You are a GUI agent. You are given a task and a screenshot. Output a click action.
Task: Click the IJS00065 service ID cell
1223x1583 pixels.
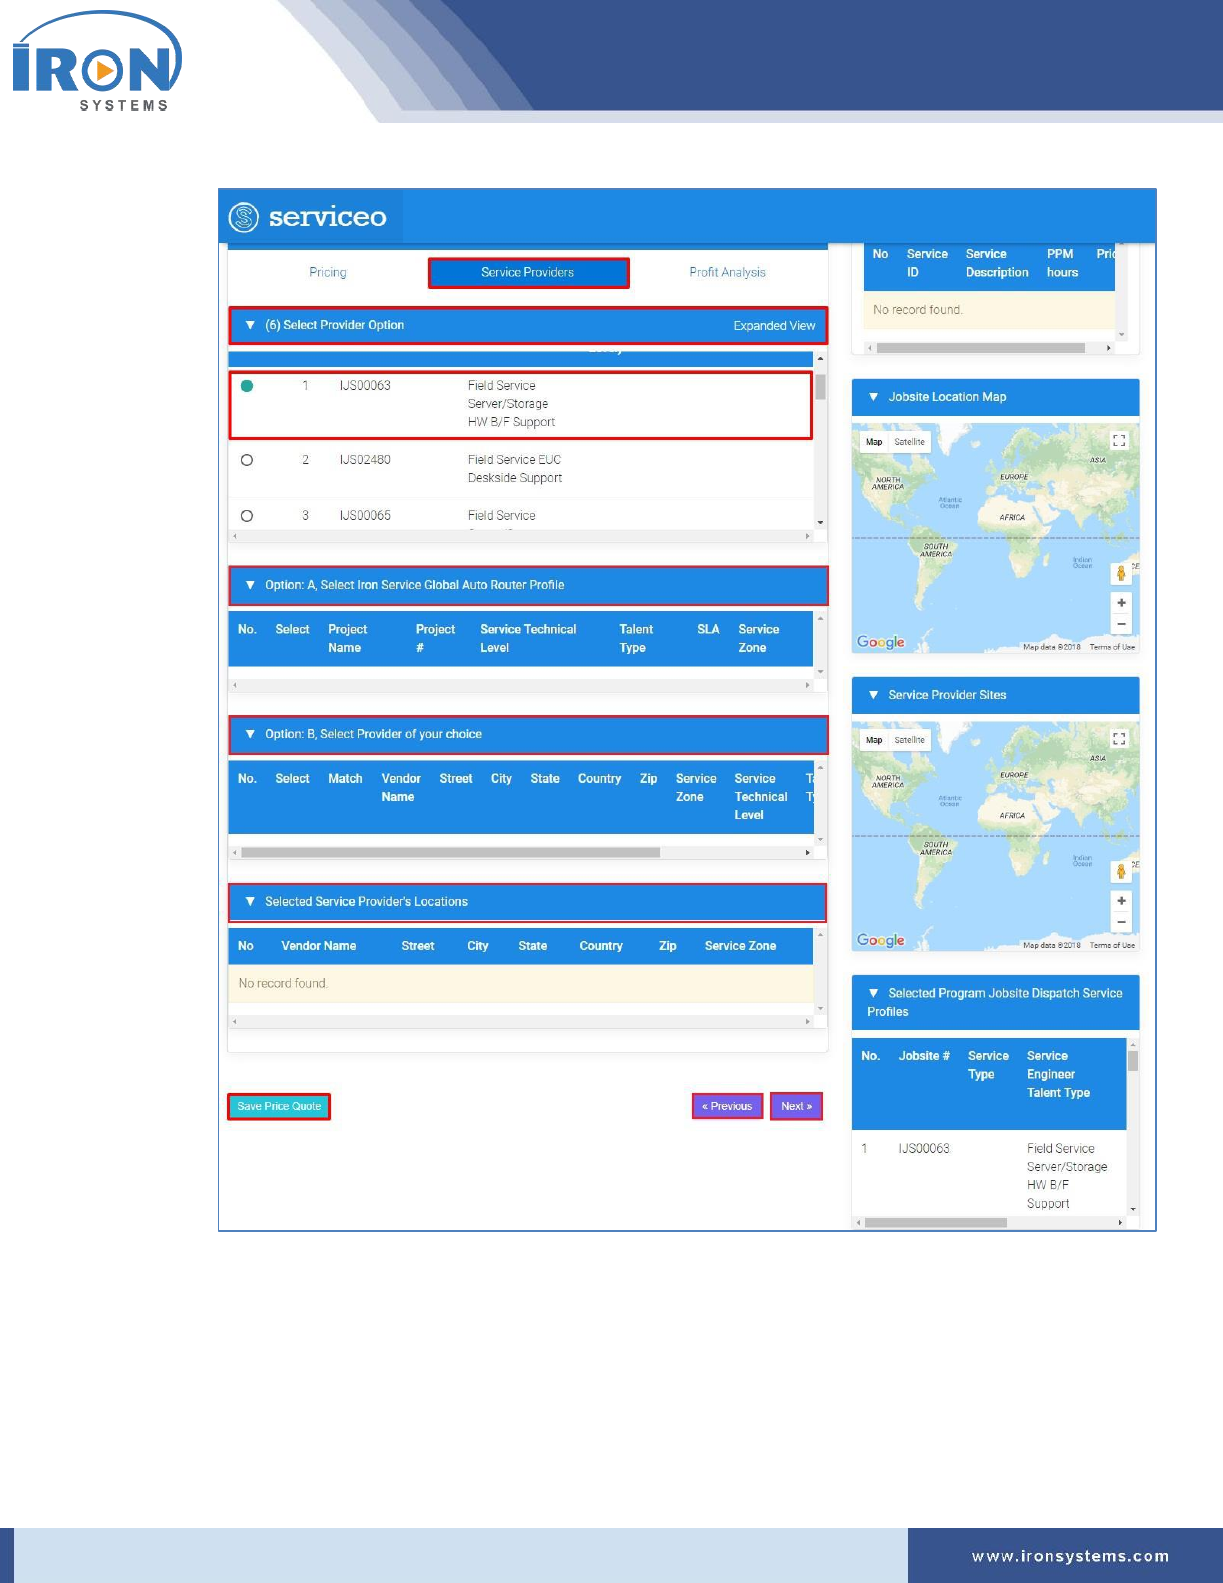tap(365, 516)
